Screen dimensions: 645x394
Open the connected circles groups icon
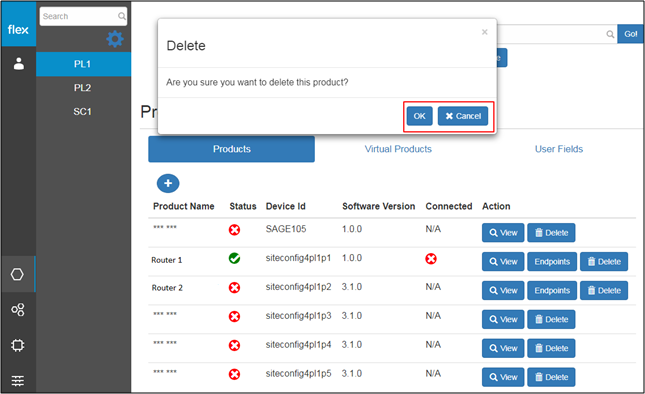coord(18,309)
